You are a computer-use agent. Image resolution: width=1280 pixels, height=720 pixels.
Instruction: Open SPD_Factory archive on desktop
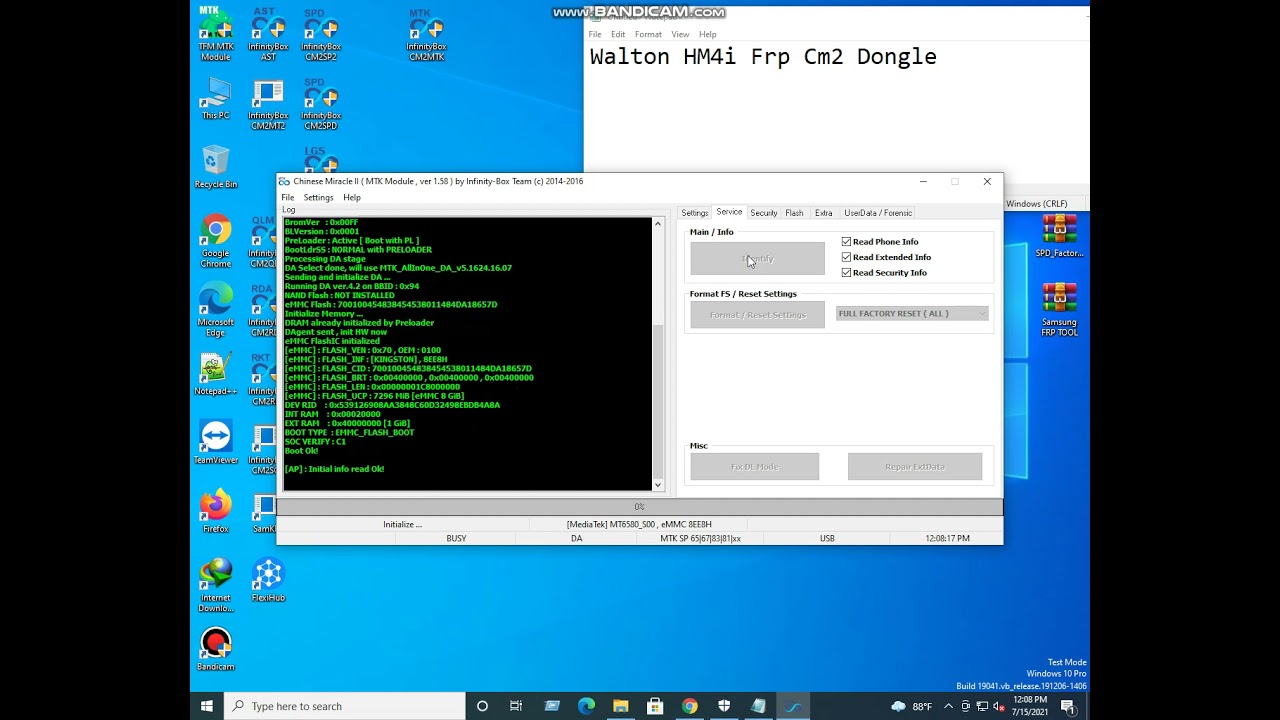(x=1059, y=236)
